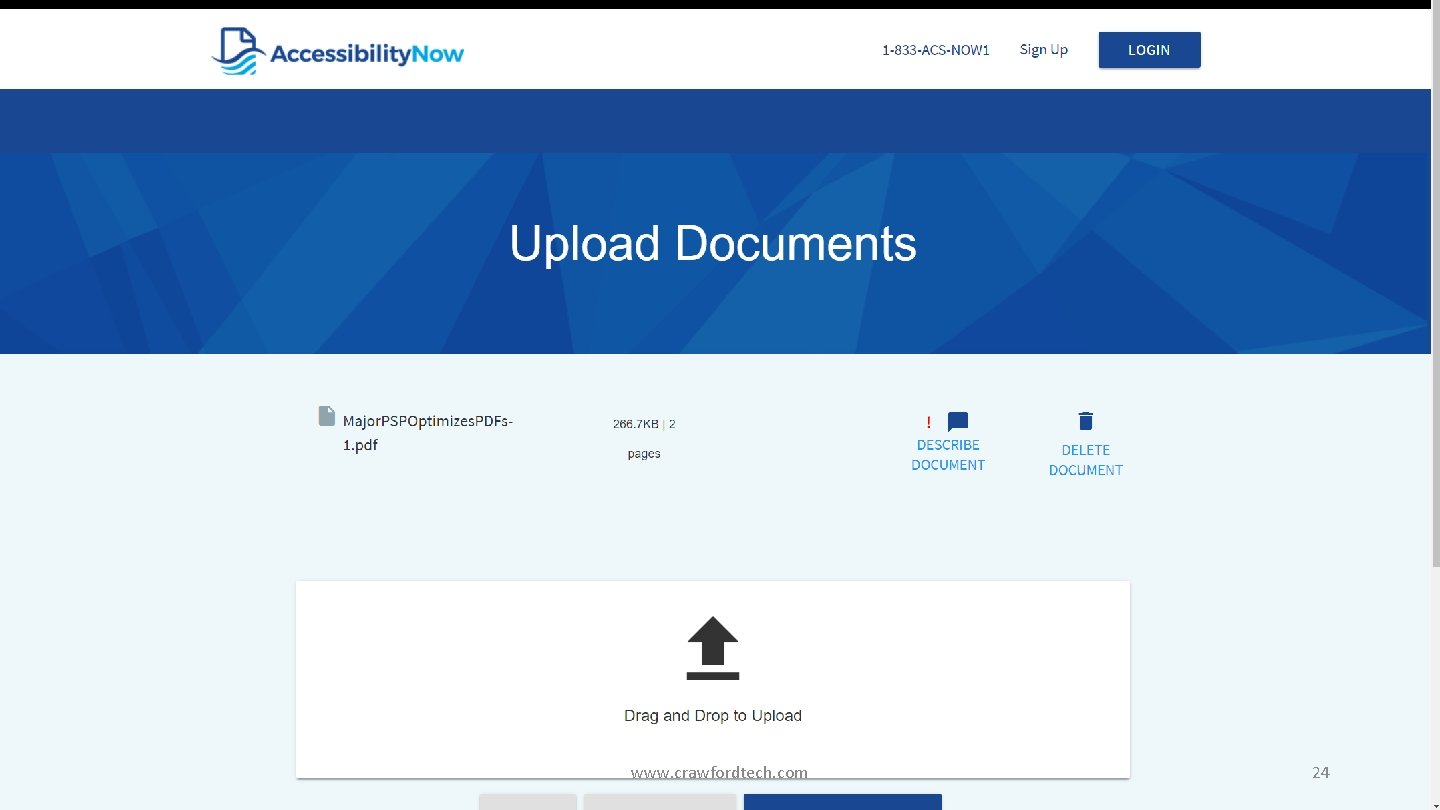Open the Sign Up link
This screenshot has width=1440, height=810.
coord(1044,50)
